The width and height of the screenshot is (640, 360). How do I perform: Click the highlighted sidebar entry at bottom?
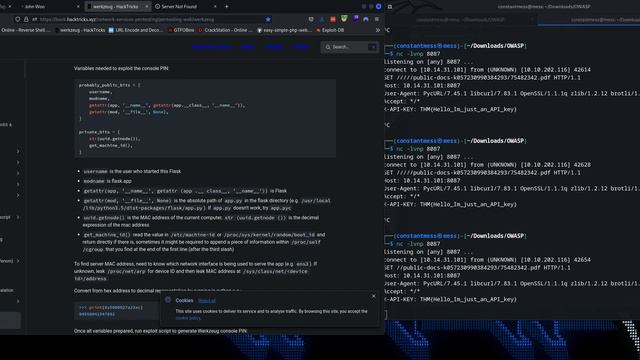tap(10, 320)
